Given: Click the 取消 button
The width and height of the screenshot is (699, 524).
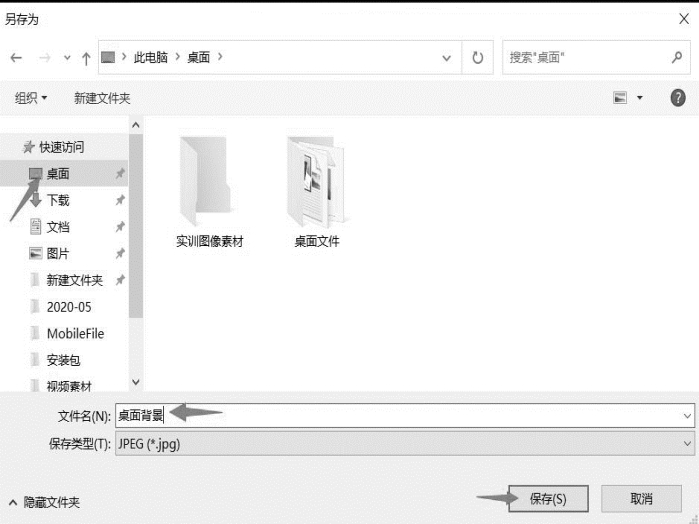Looking at the screenshot, I should pyautogui.click(x=641, y=499).
